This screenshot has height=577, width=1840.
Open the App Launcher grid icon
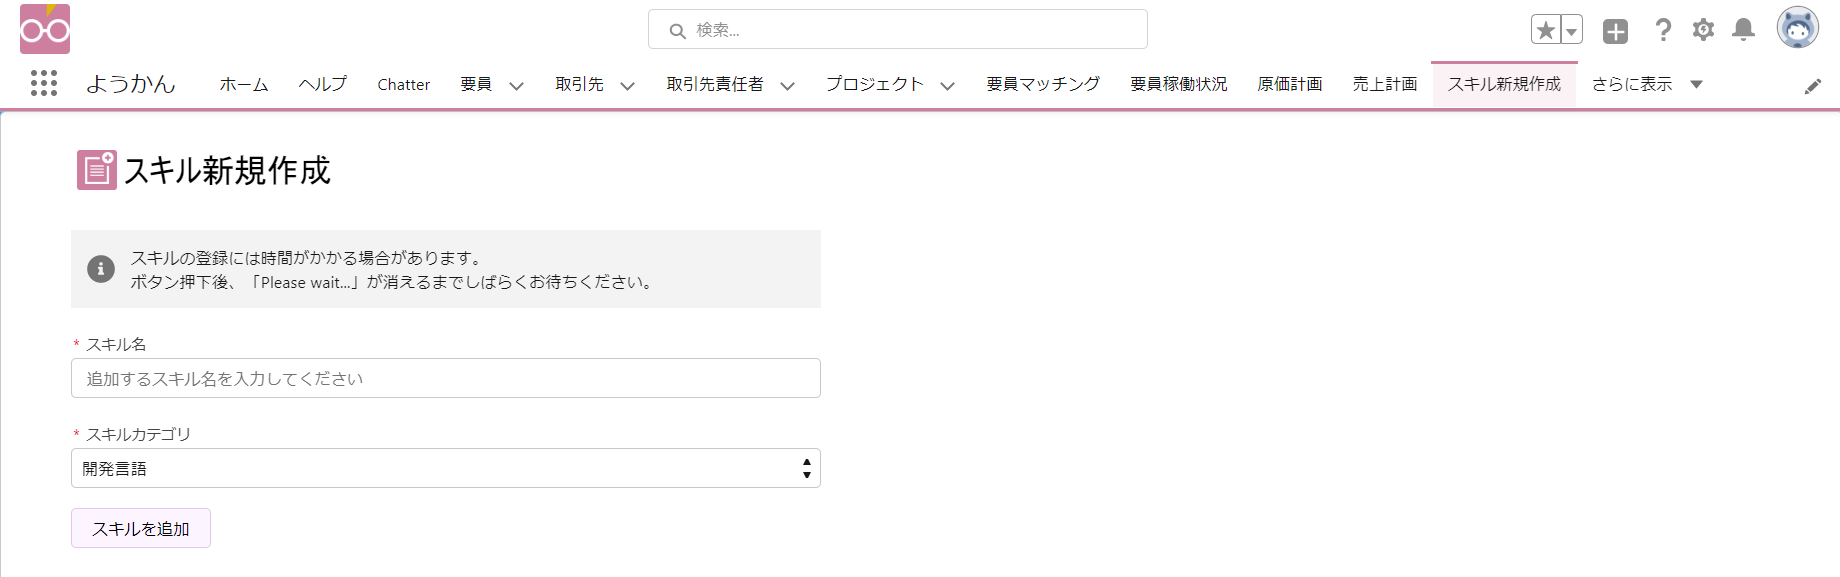pos(44,83)
